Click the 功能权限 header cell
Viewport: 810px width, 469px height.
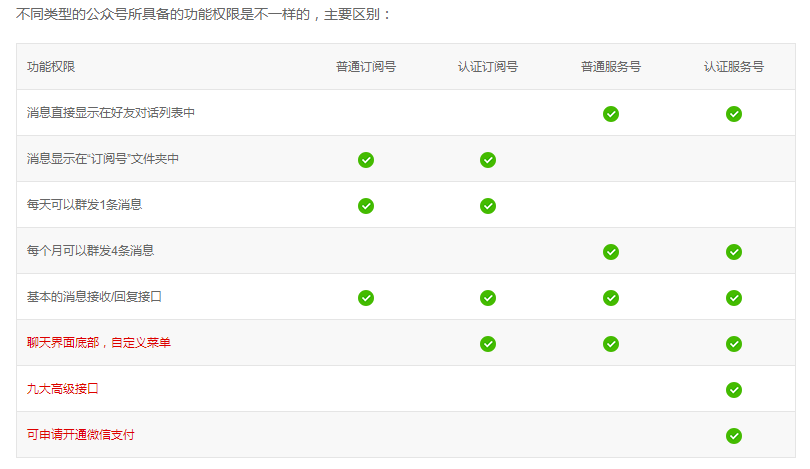coord(51,67)
